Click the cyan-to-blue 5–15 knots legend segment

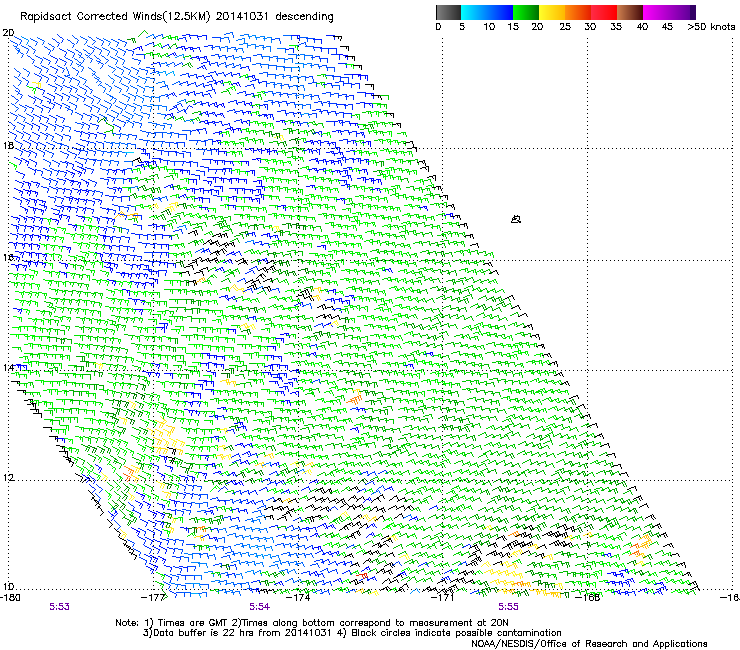(x=487, y=12)
